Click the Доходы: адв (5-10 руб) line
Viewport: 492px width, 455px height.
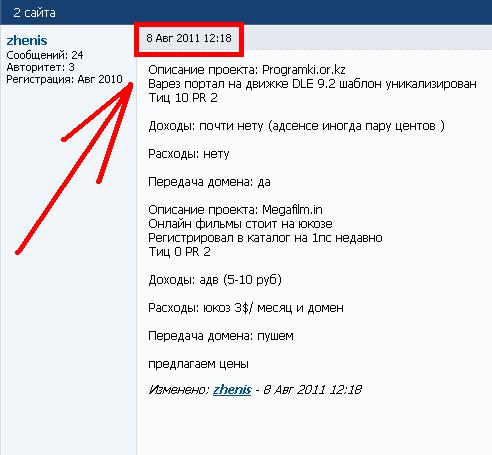[x=215, y=280]
